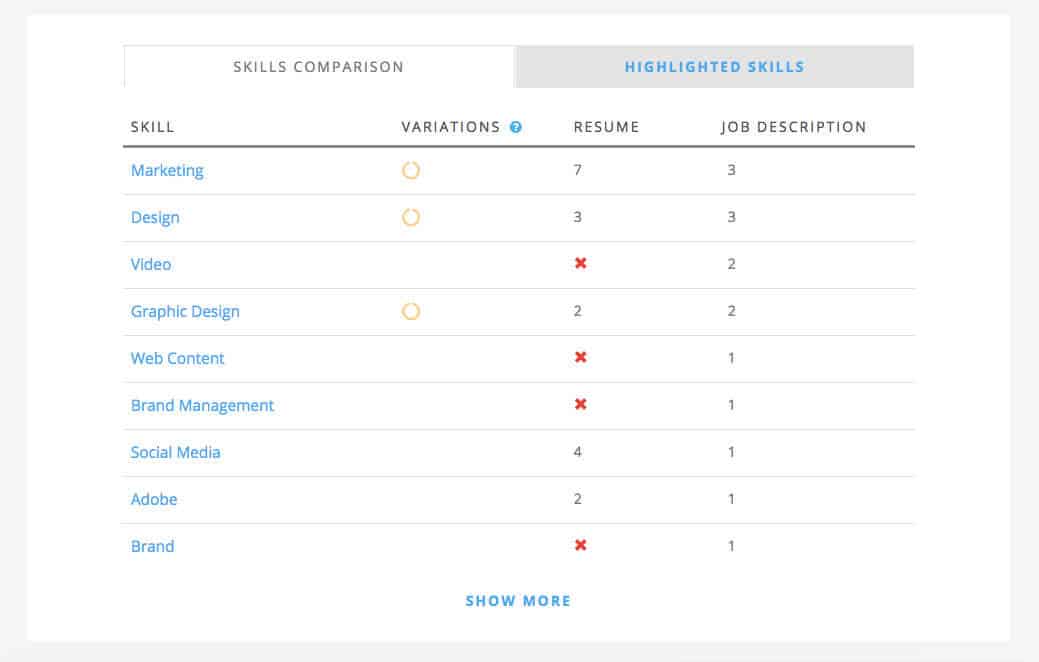Click the Social Media skill link
The width and height of the screenshot is (1039, 662).
pos(176,452)
